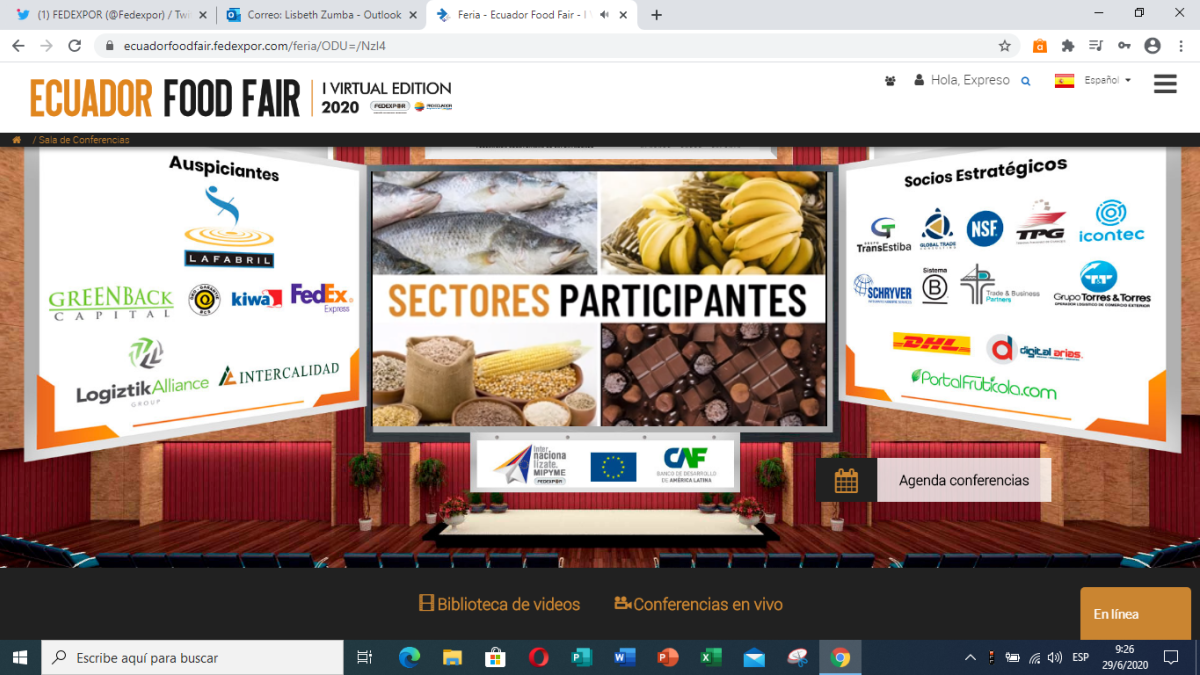Switch to the FEDEXPOR Twitter tab
This screenshot has height=675, width=1200.
click(x=100, y=16)
